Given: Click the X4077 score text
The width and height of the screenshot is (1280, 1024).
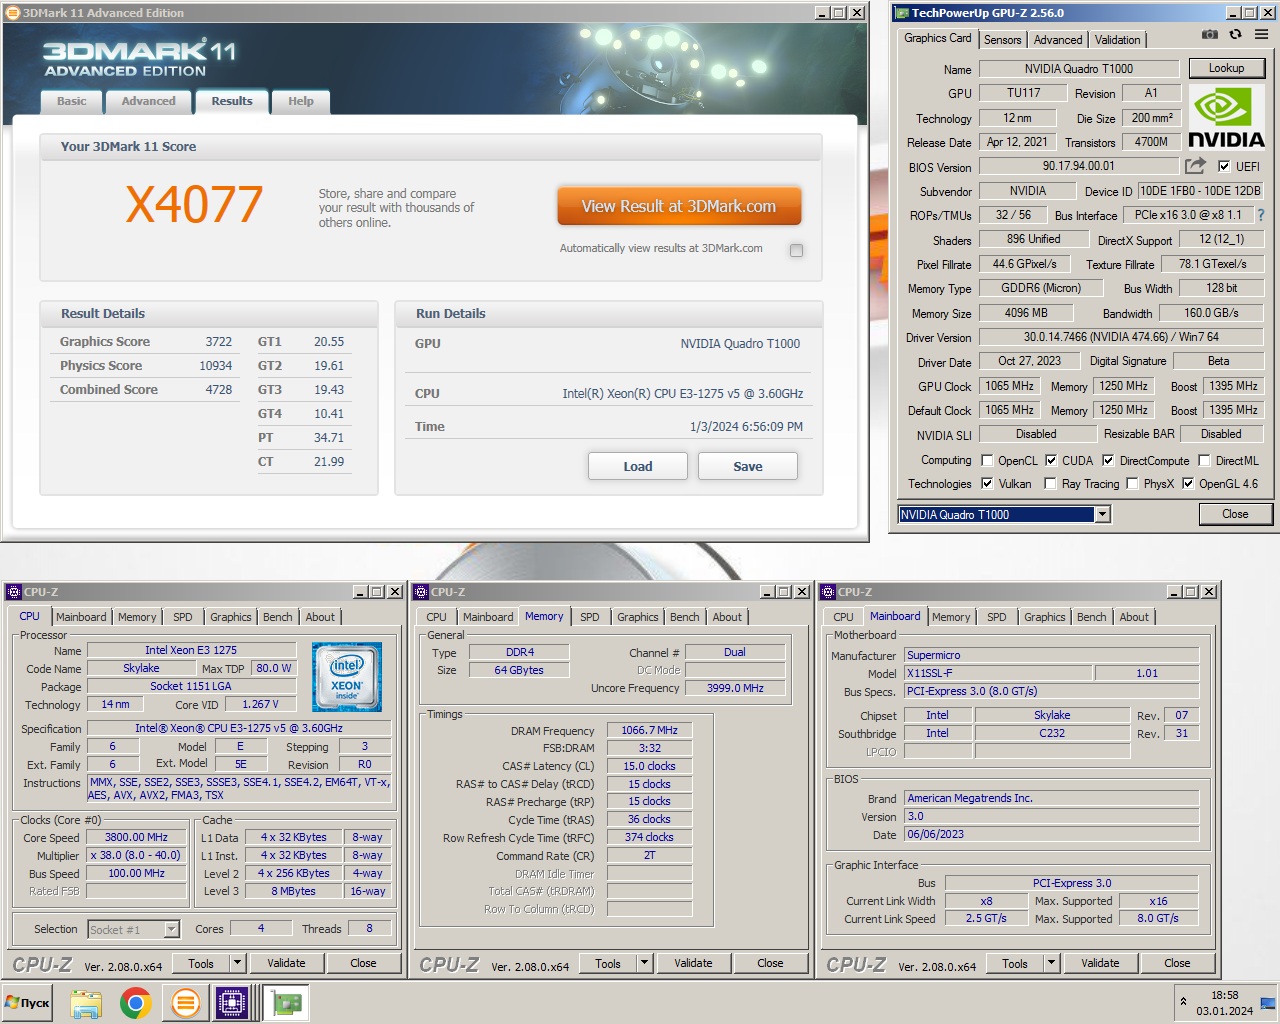Looking at the screenshot, I should tap(194, 204).
